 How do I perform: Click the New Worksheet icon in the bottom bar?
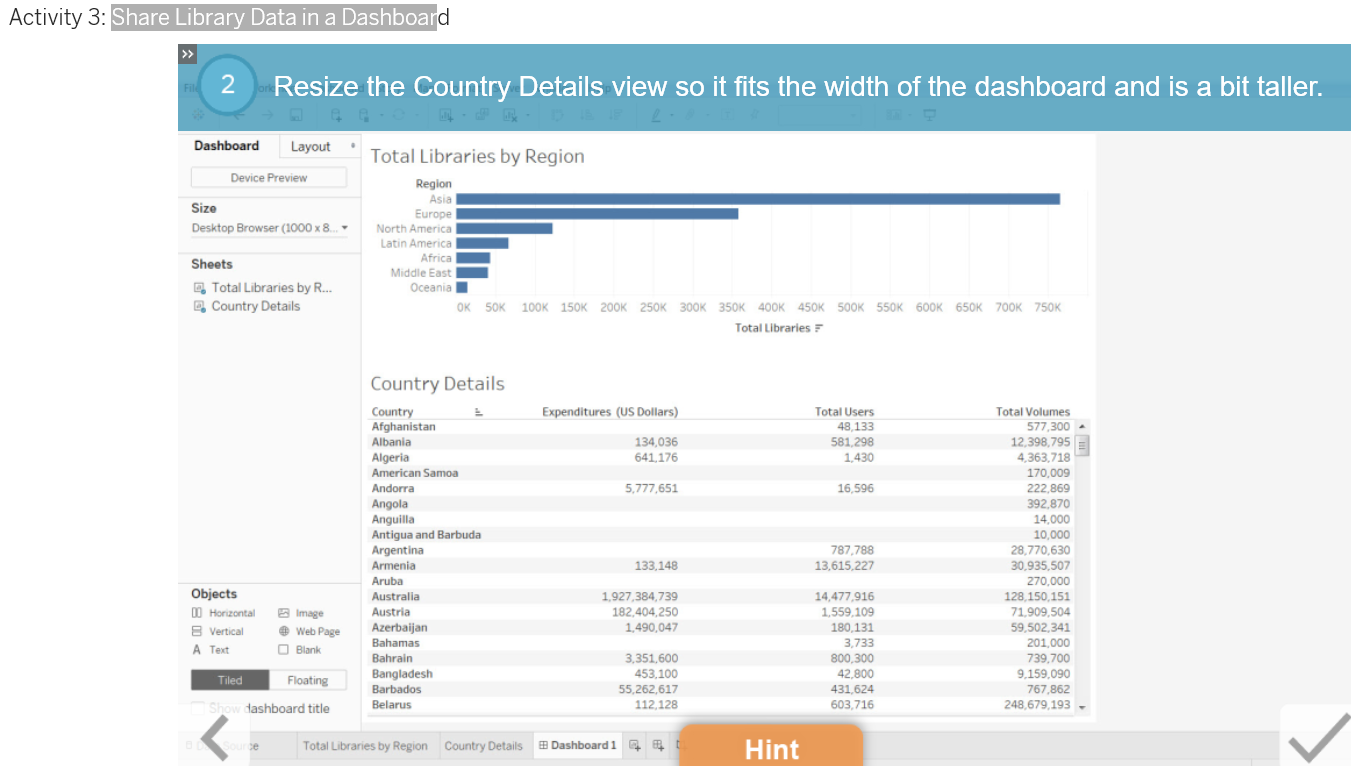634,745
